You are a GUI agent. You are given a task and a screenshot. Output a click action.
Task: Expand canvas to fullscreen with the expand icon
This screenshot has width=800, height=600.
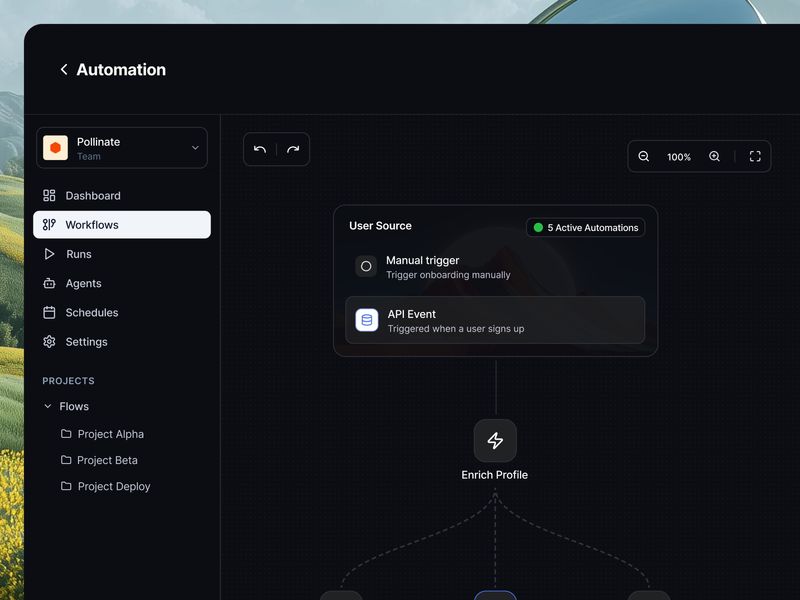[x=755, y=157]
